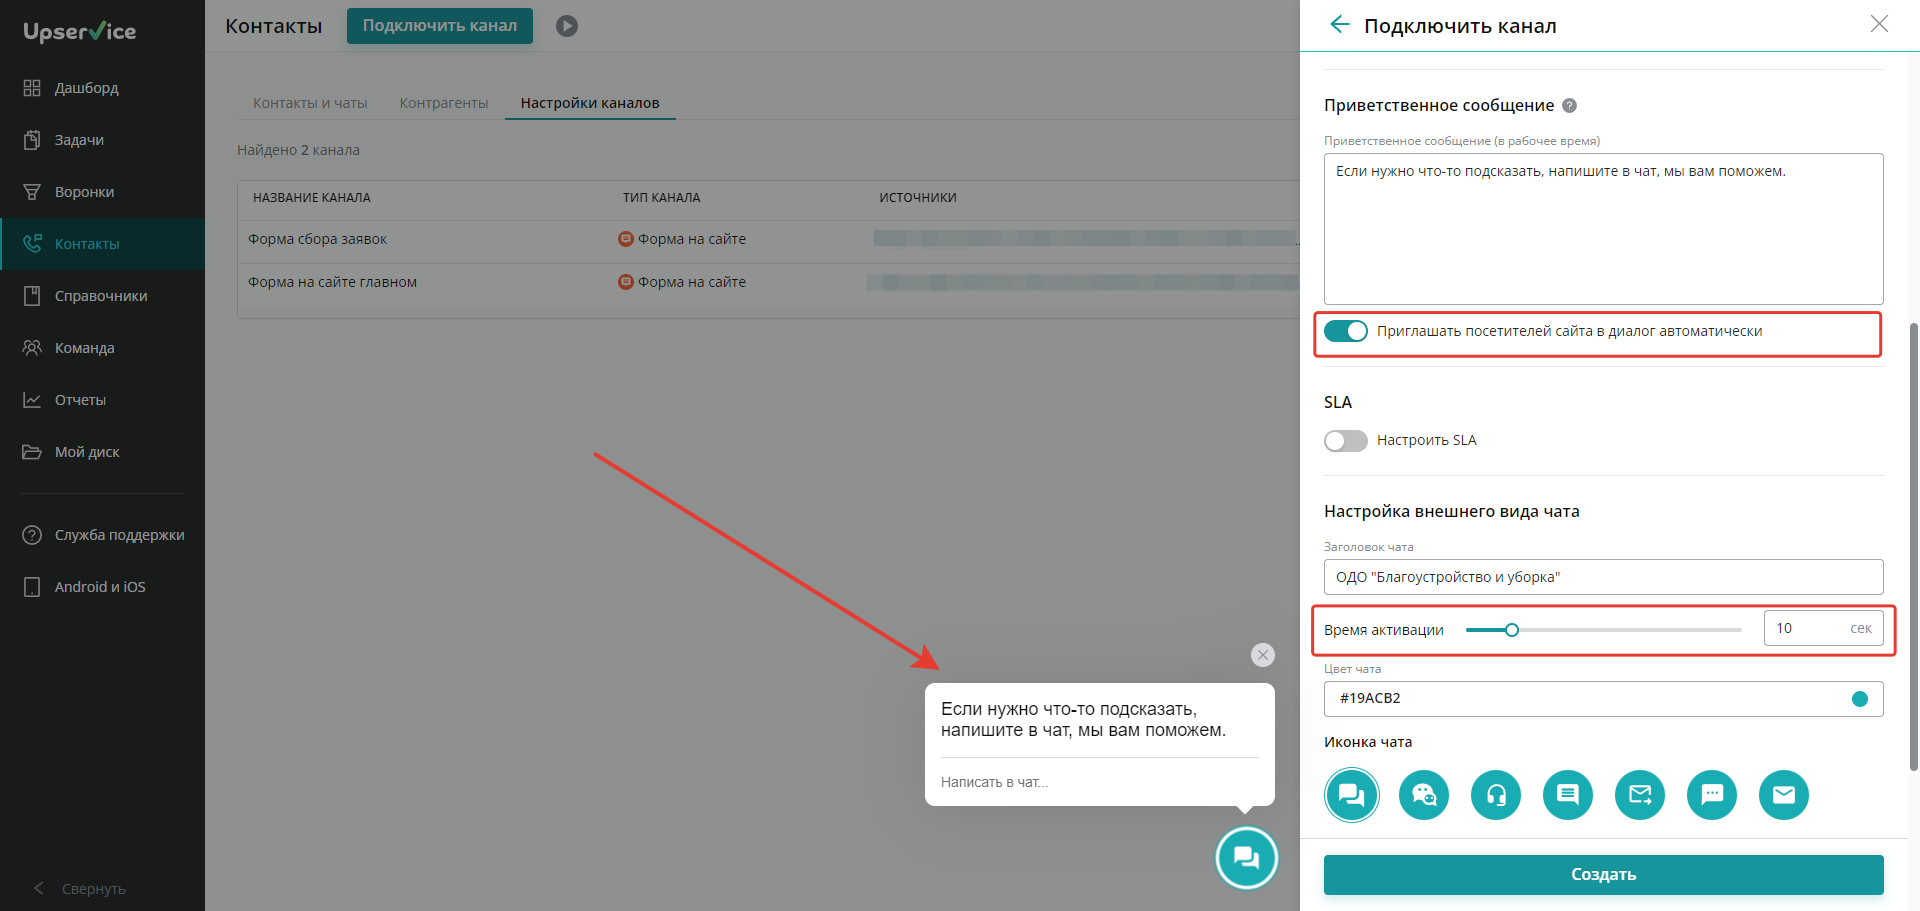Click the ТИП КАНАЛА column header
1920x911 pixels.
[661, 198]
